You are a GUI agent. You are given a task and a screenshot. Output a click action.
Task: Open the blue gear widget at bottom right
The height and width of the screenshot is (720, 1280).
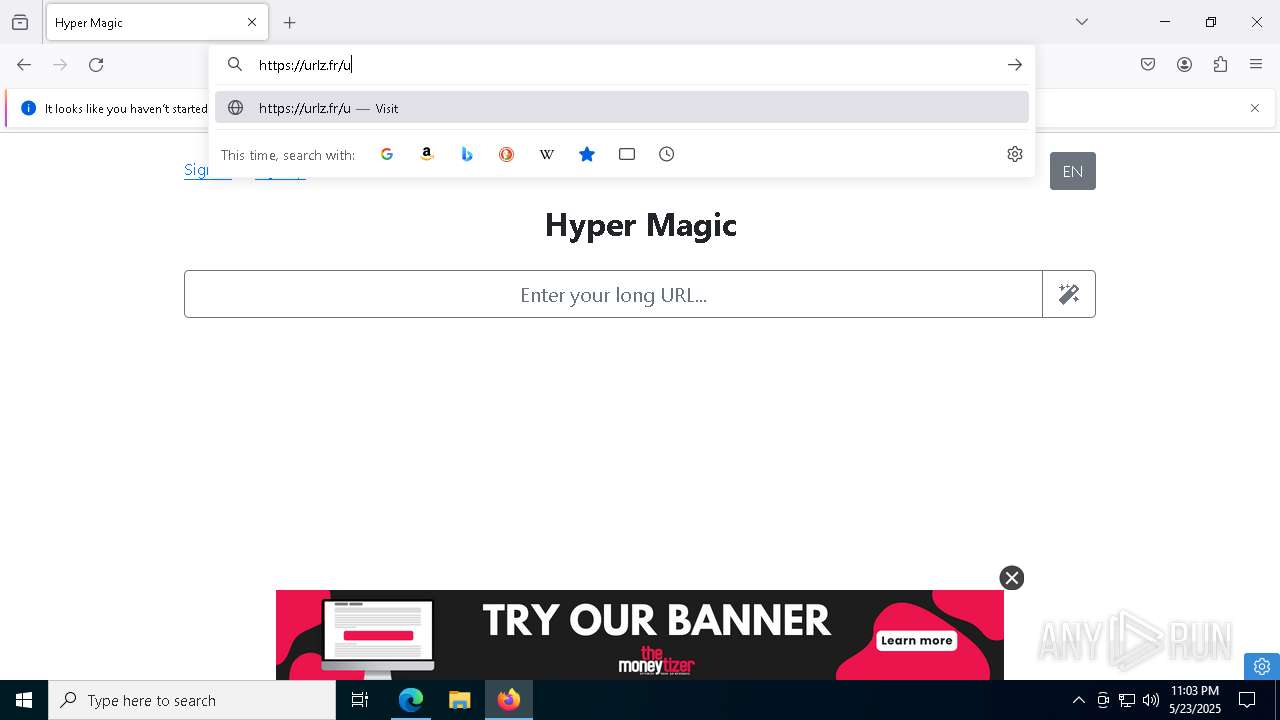tap(1262, 666)
